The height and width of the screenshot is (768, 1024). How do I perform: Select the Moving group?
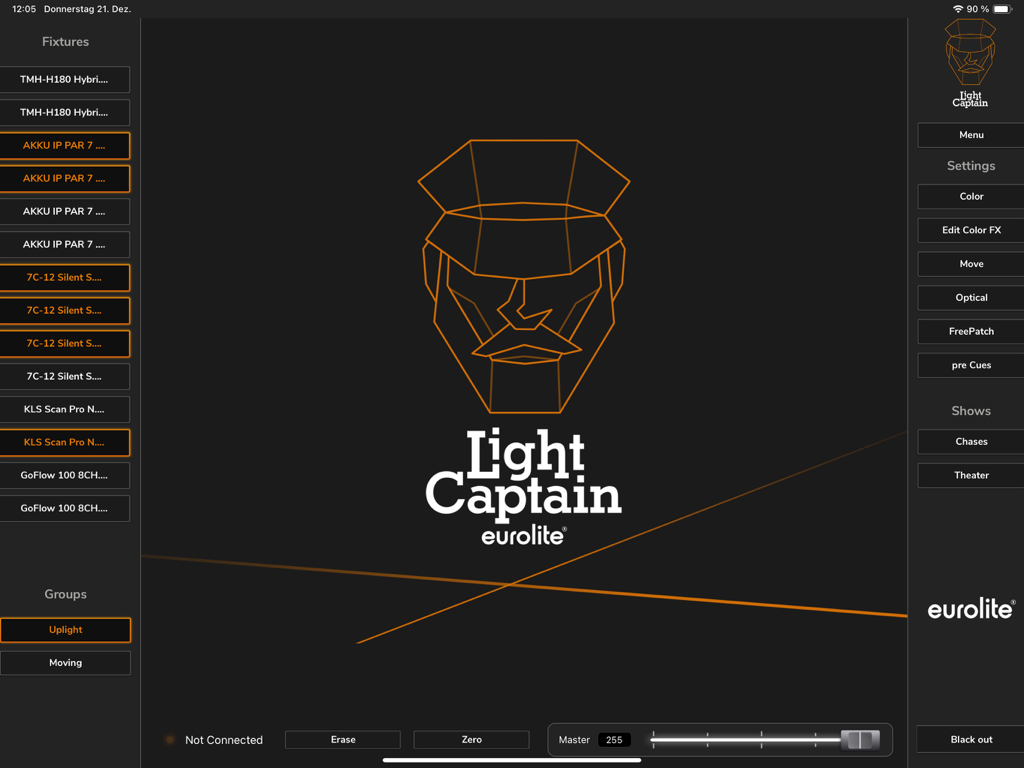(x=65, y=662)
